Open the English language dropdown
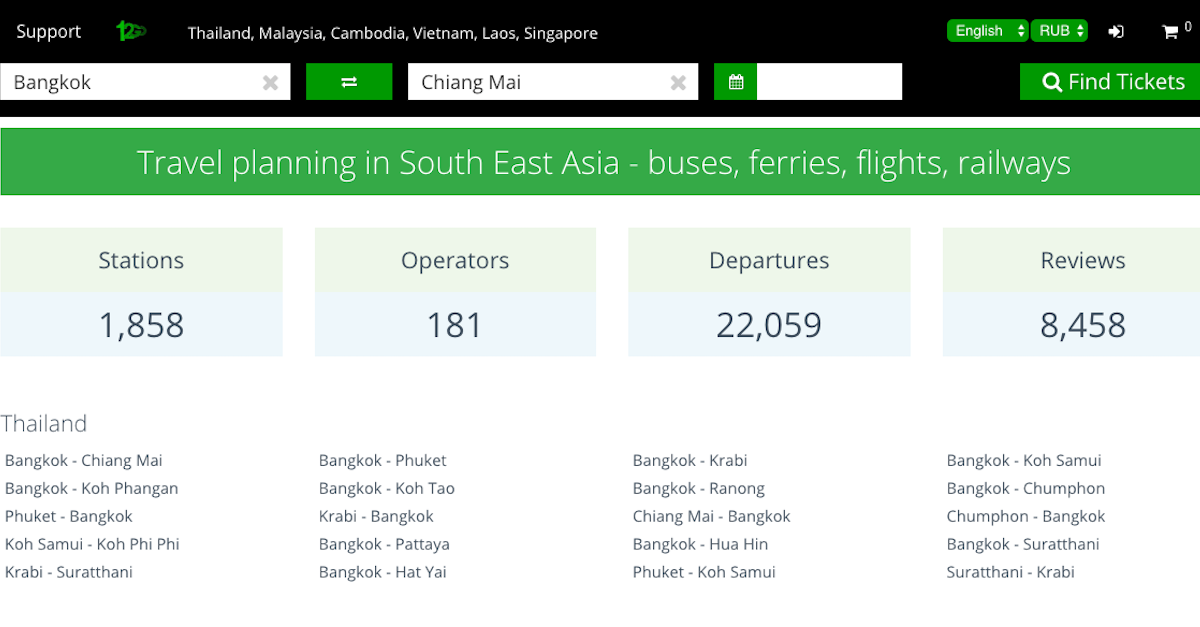The image size is (1200, 627). click(x=987, y=31)
